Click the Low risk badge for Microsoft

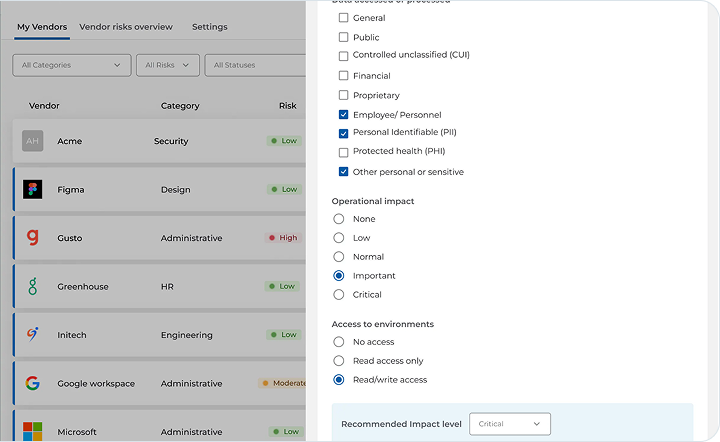click(286, 431)
